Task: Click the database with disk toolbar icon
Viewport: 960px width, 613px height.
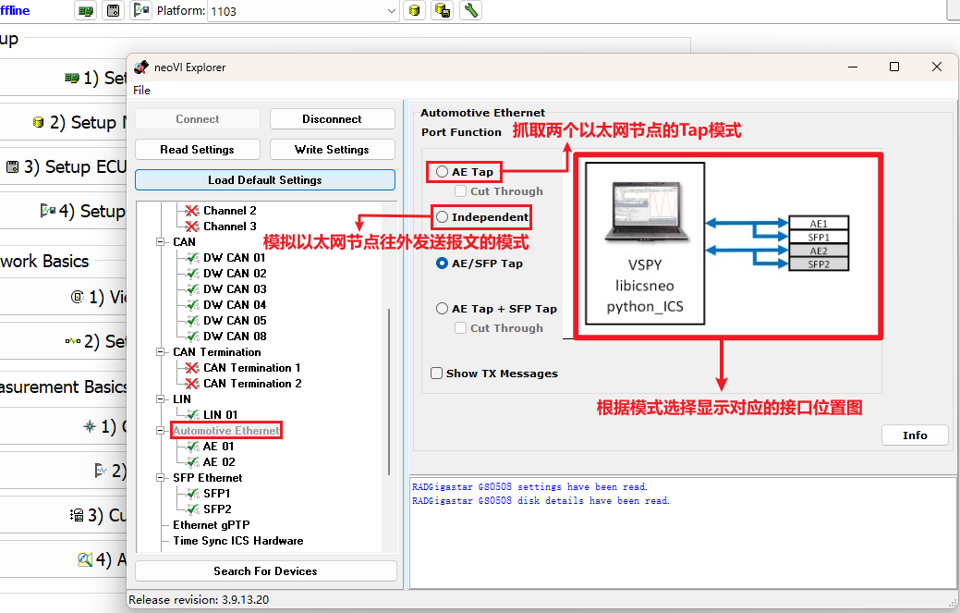Action: [x=441, y=11]
